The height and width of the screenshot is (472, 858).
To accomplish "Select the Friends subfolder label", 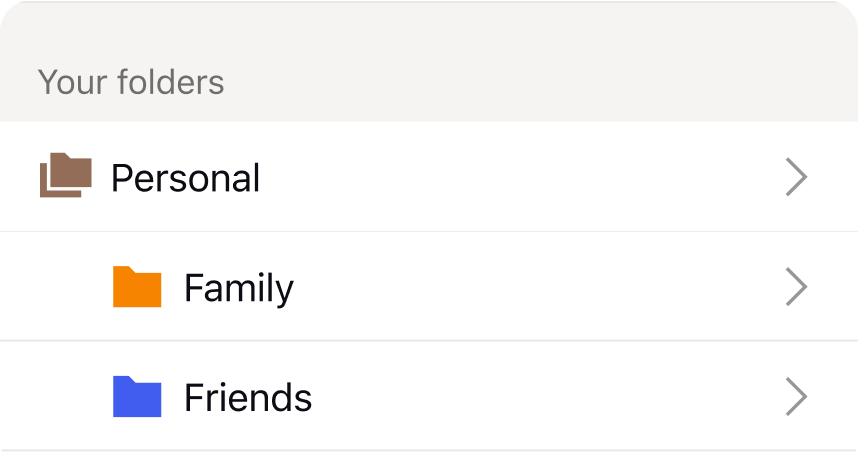I will coord(248,398).
